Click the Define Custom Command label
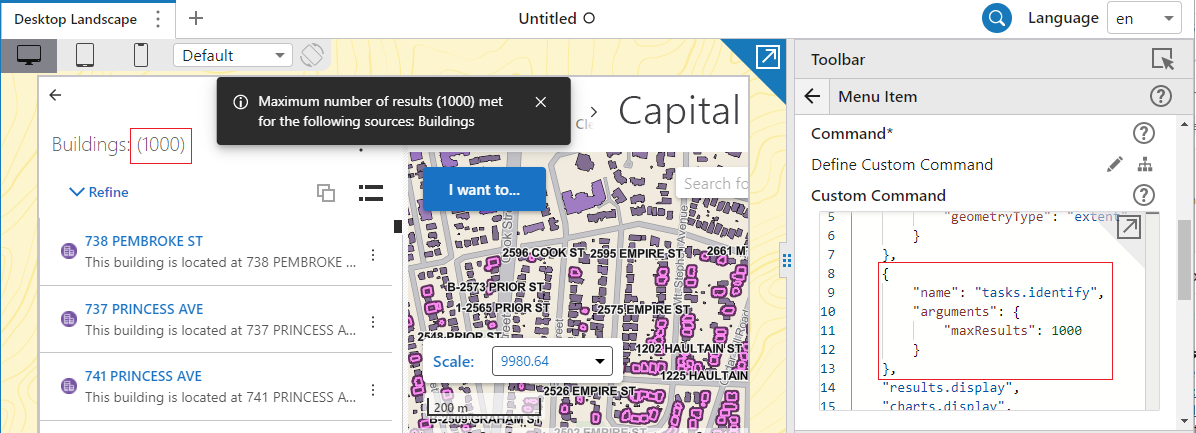 click(x=902, y=165)
